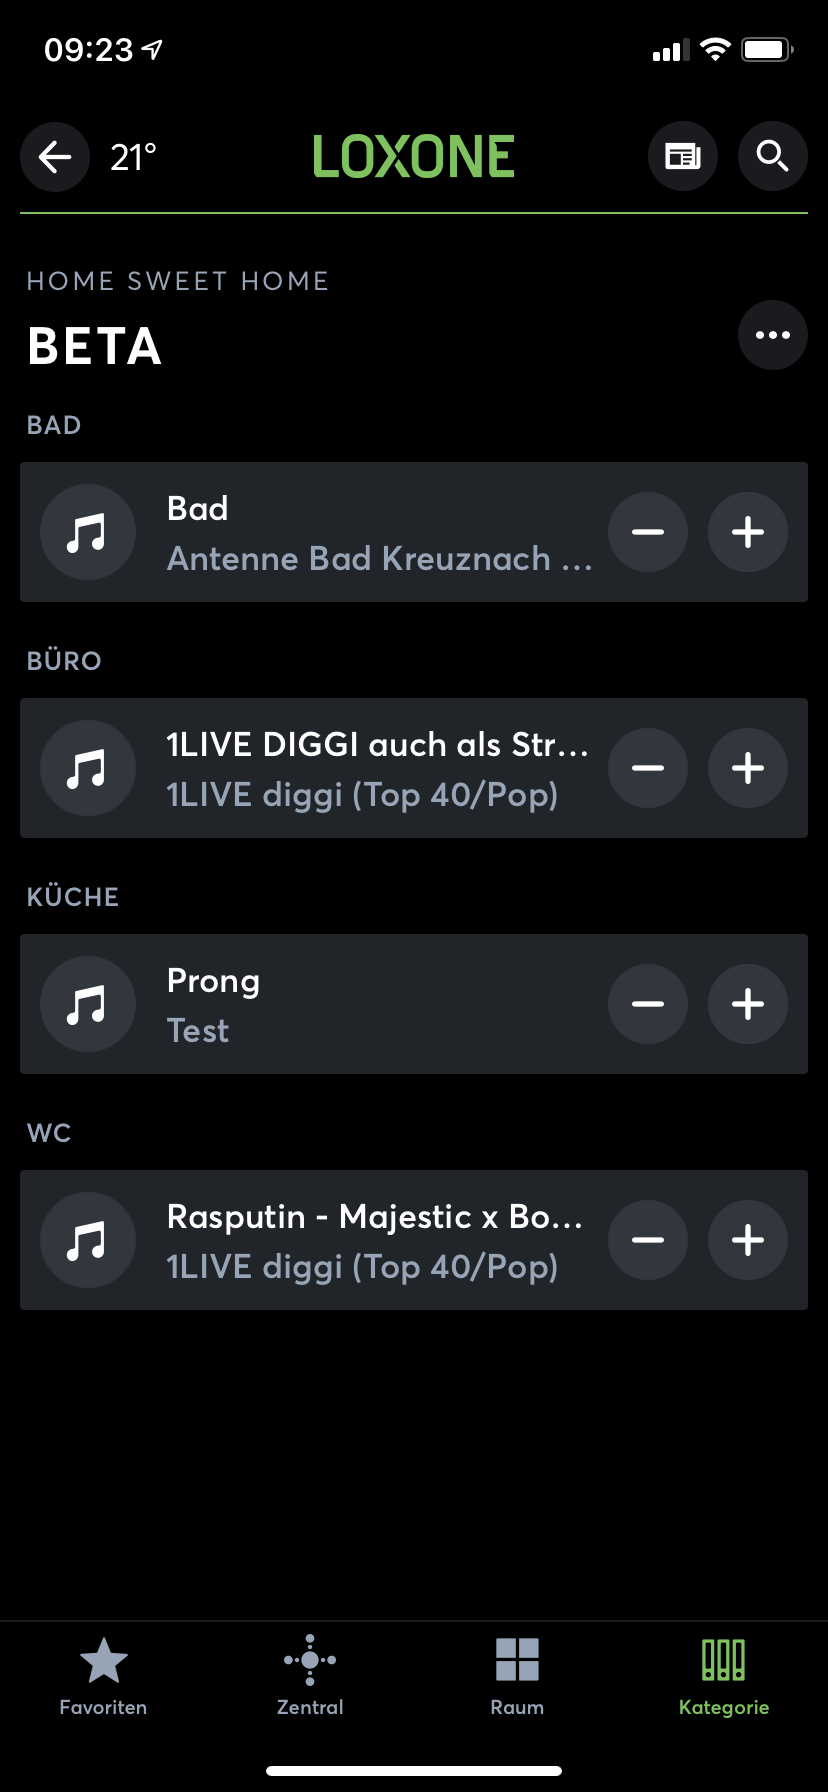Open the news feed icon in header
Screen dimensions: 828x1792
[683, 157]
